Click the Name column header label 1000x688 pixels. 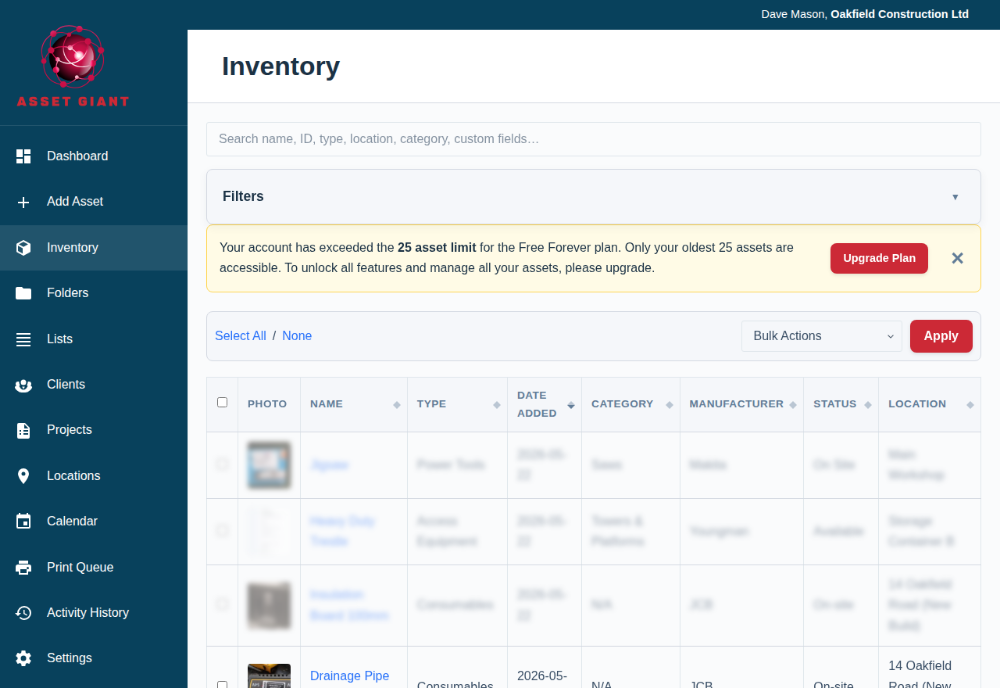(x=327, y=404)
